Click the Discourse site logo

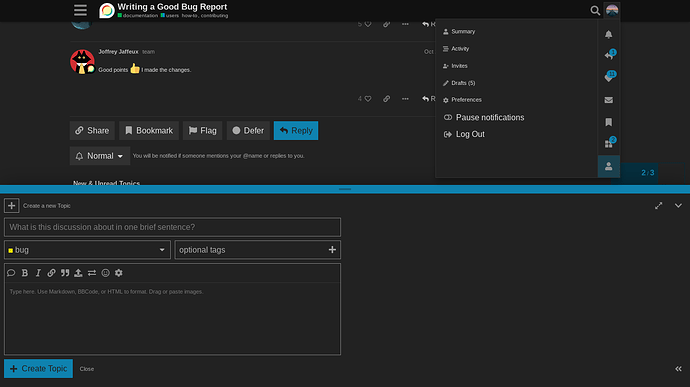coord(106,10)
